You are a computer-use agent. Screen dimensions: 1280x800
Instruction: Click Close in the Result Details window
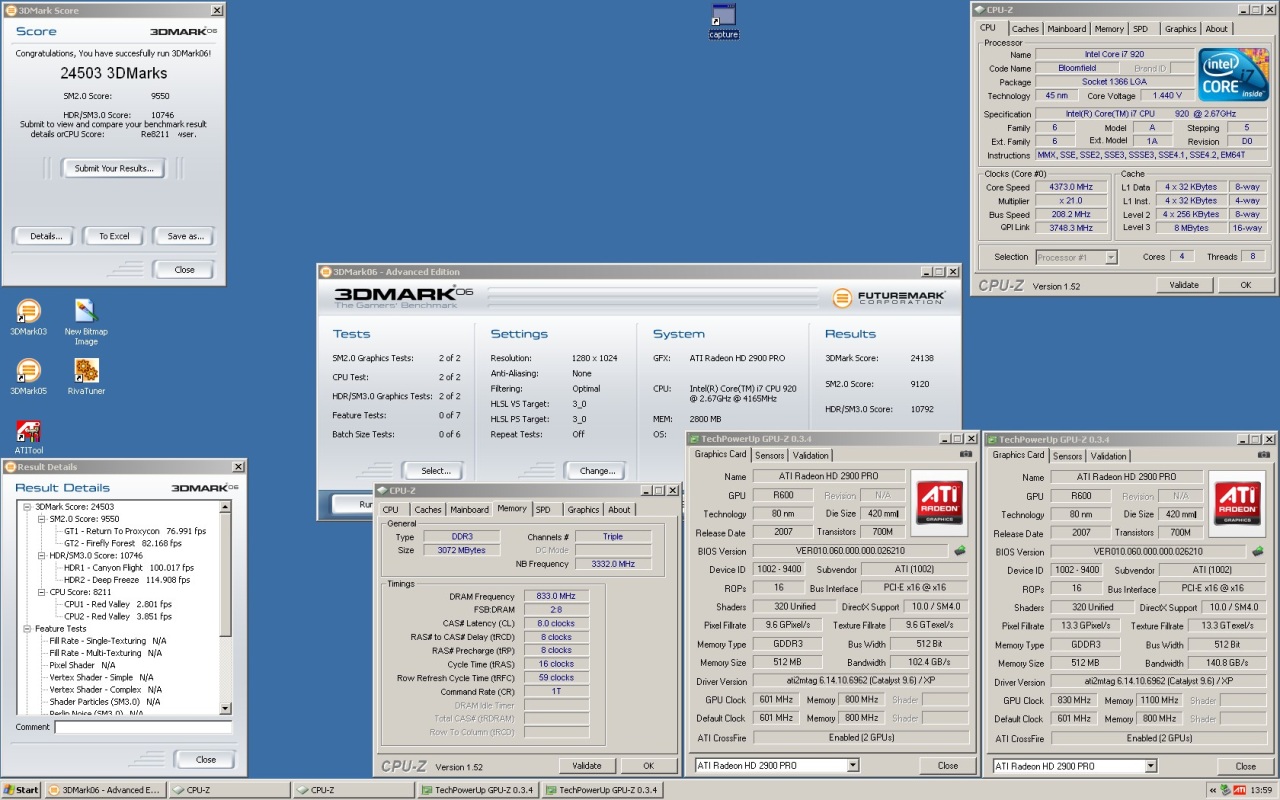coord(206,759)
